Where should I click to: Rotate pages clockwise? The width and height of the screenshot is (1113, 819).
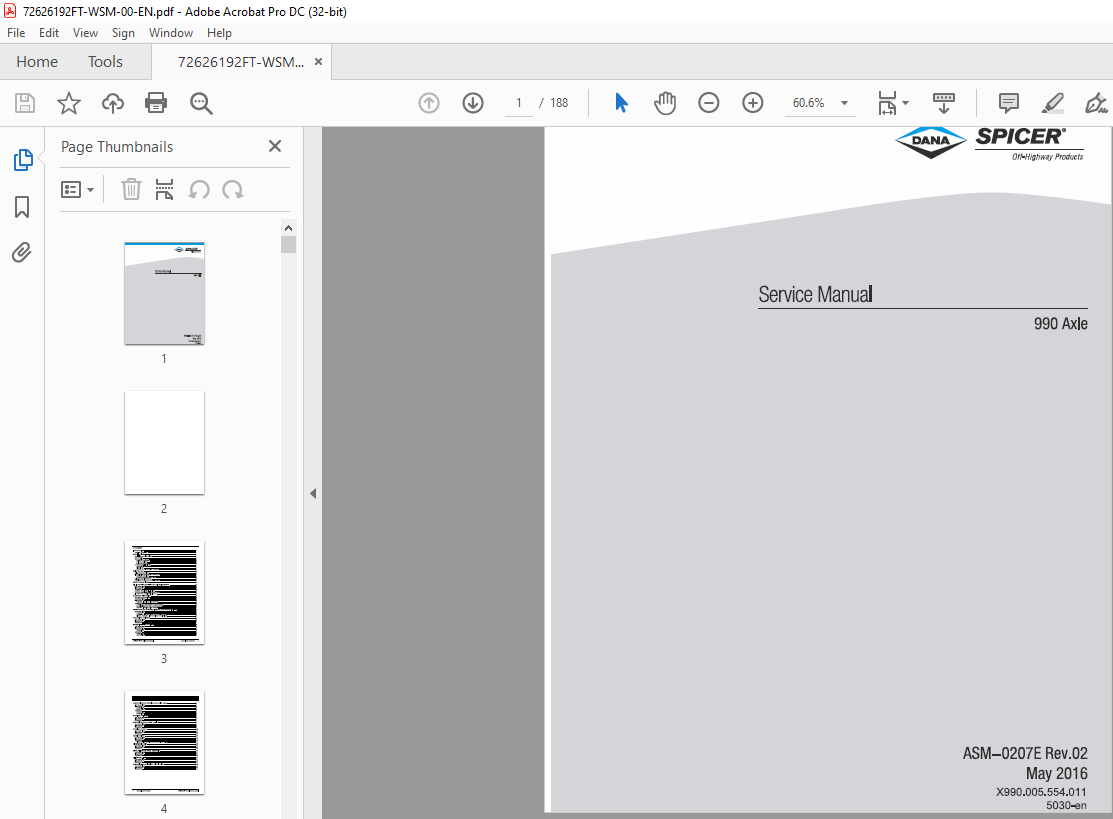[x=233, y=189]
